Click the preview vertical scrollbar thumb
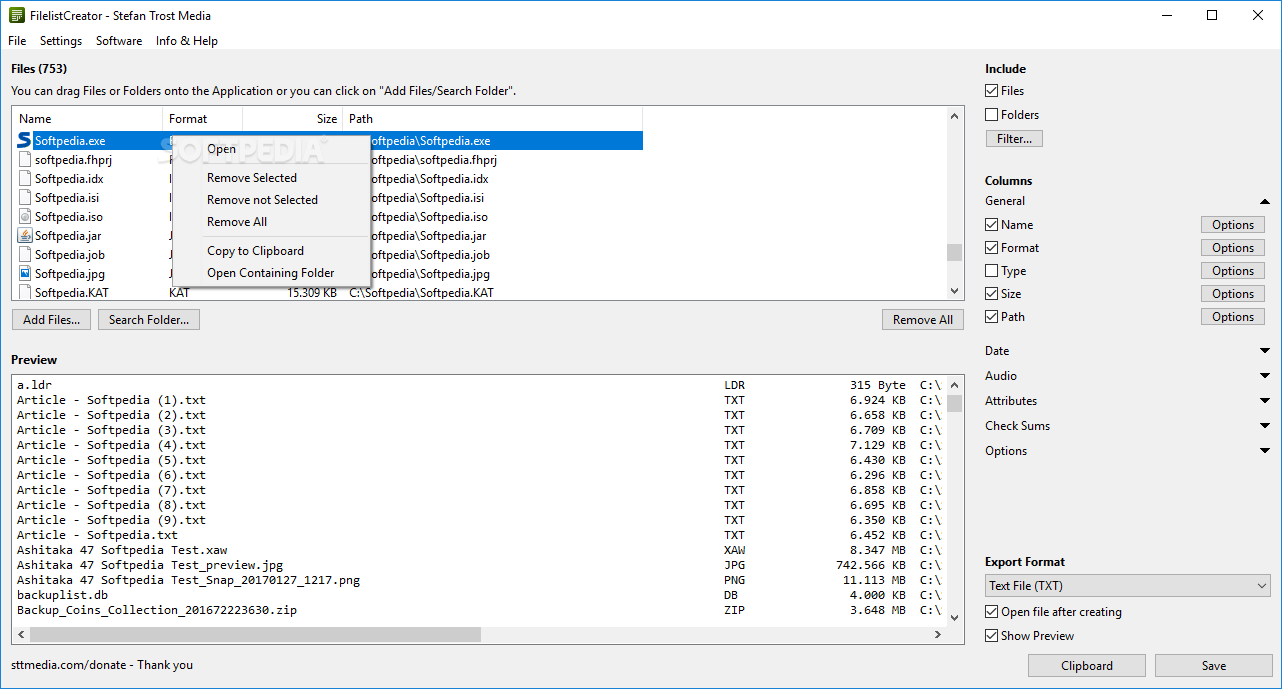 pyautogui.click(x=955, y=403)
